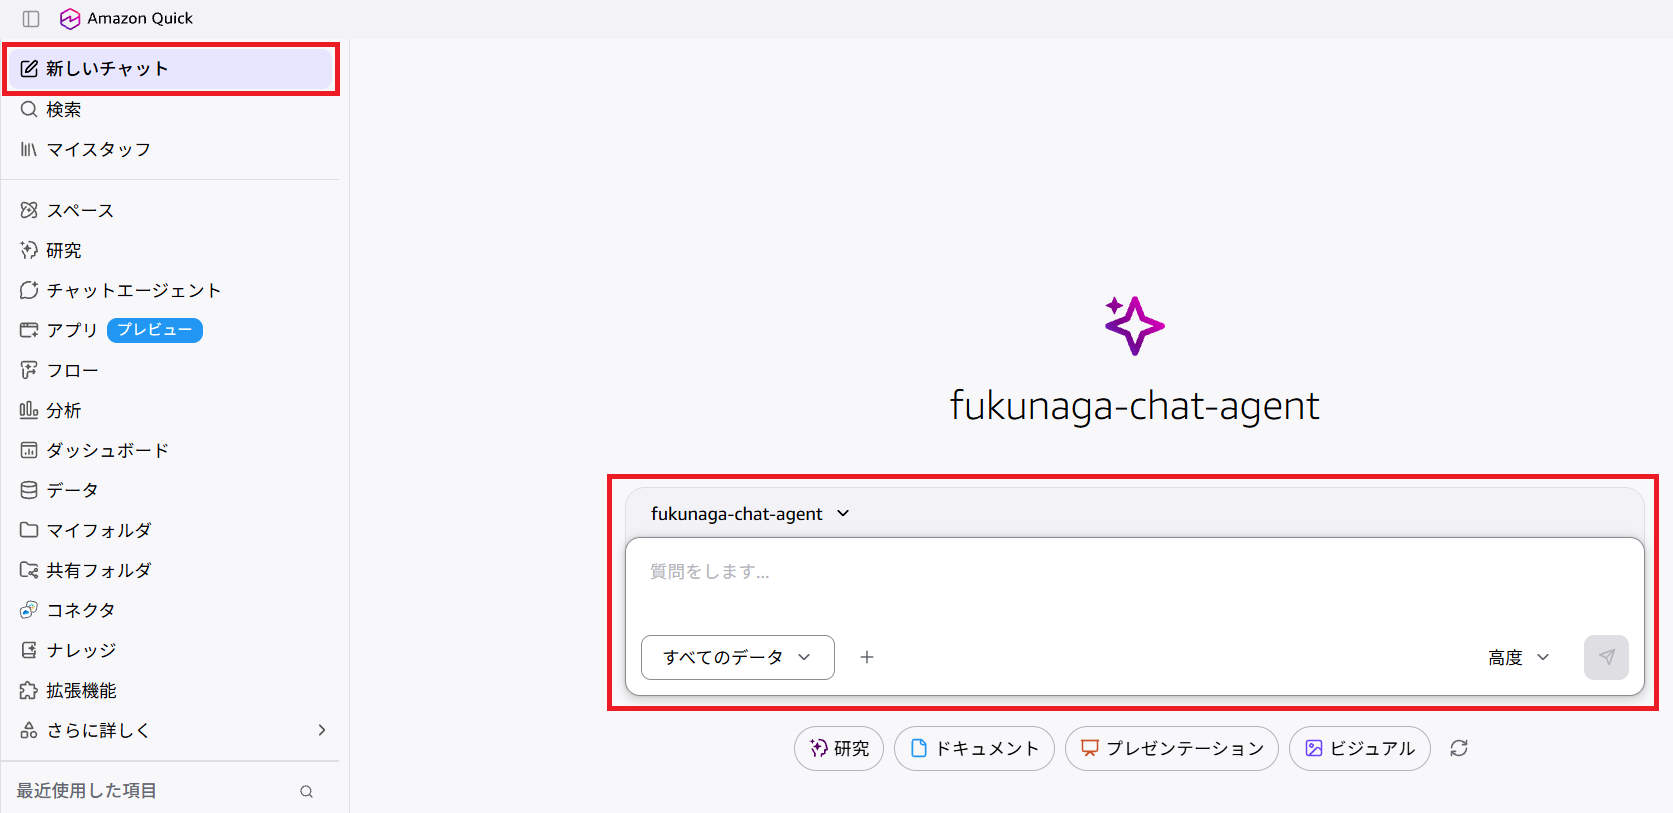The image size is (1673, 813).
Task: Start a 新しいチャット
Action: click(171, 69)
